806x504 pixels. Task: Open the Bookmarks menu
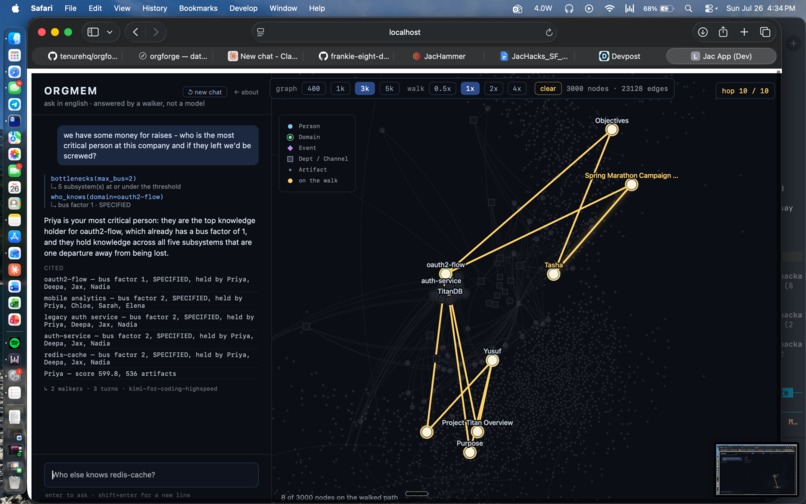198,8
